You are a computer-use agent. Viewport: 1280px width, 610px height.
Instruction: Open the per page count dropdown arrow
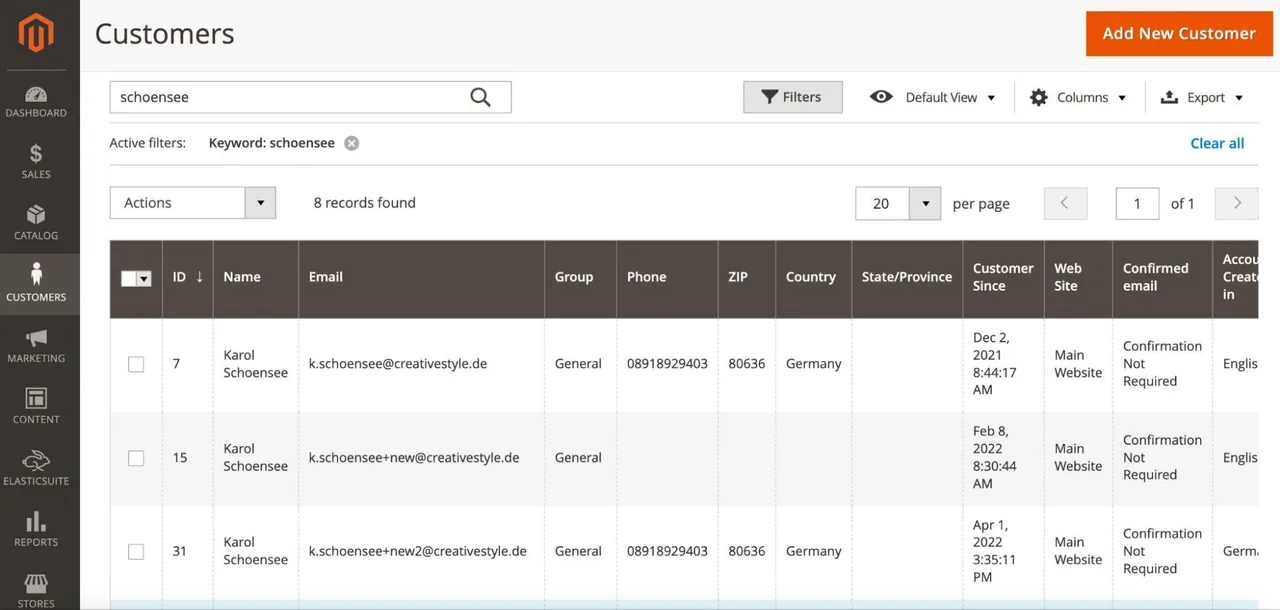click(925, 203)
